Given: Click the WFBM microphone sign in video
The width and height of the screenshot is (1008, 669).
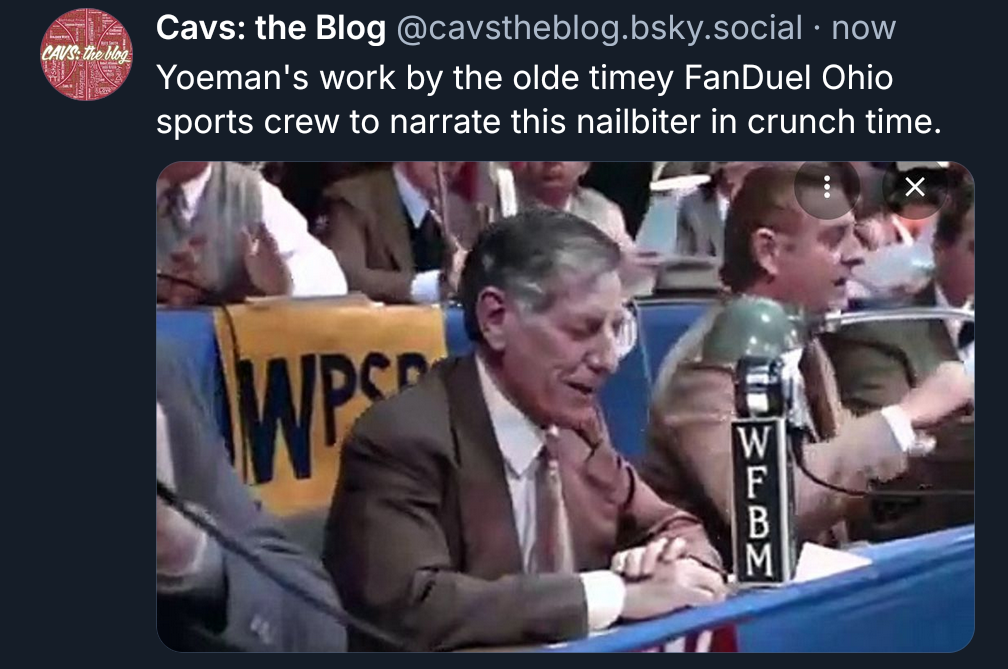Looking at the screenshot, I should 761,501.
